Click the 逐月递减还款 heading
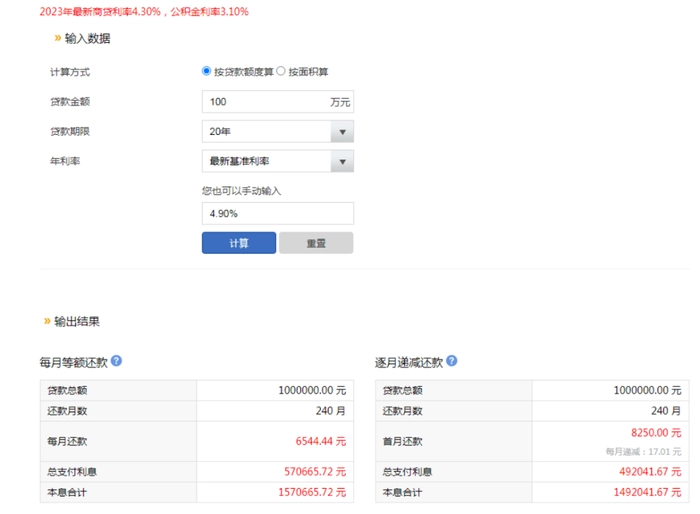Viewport: 700px width, 514px height. point(409,362)
